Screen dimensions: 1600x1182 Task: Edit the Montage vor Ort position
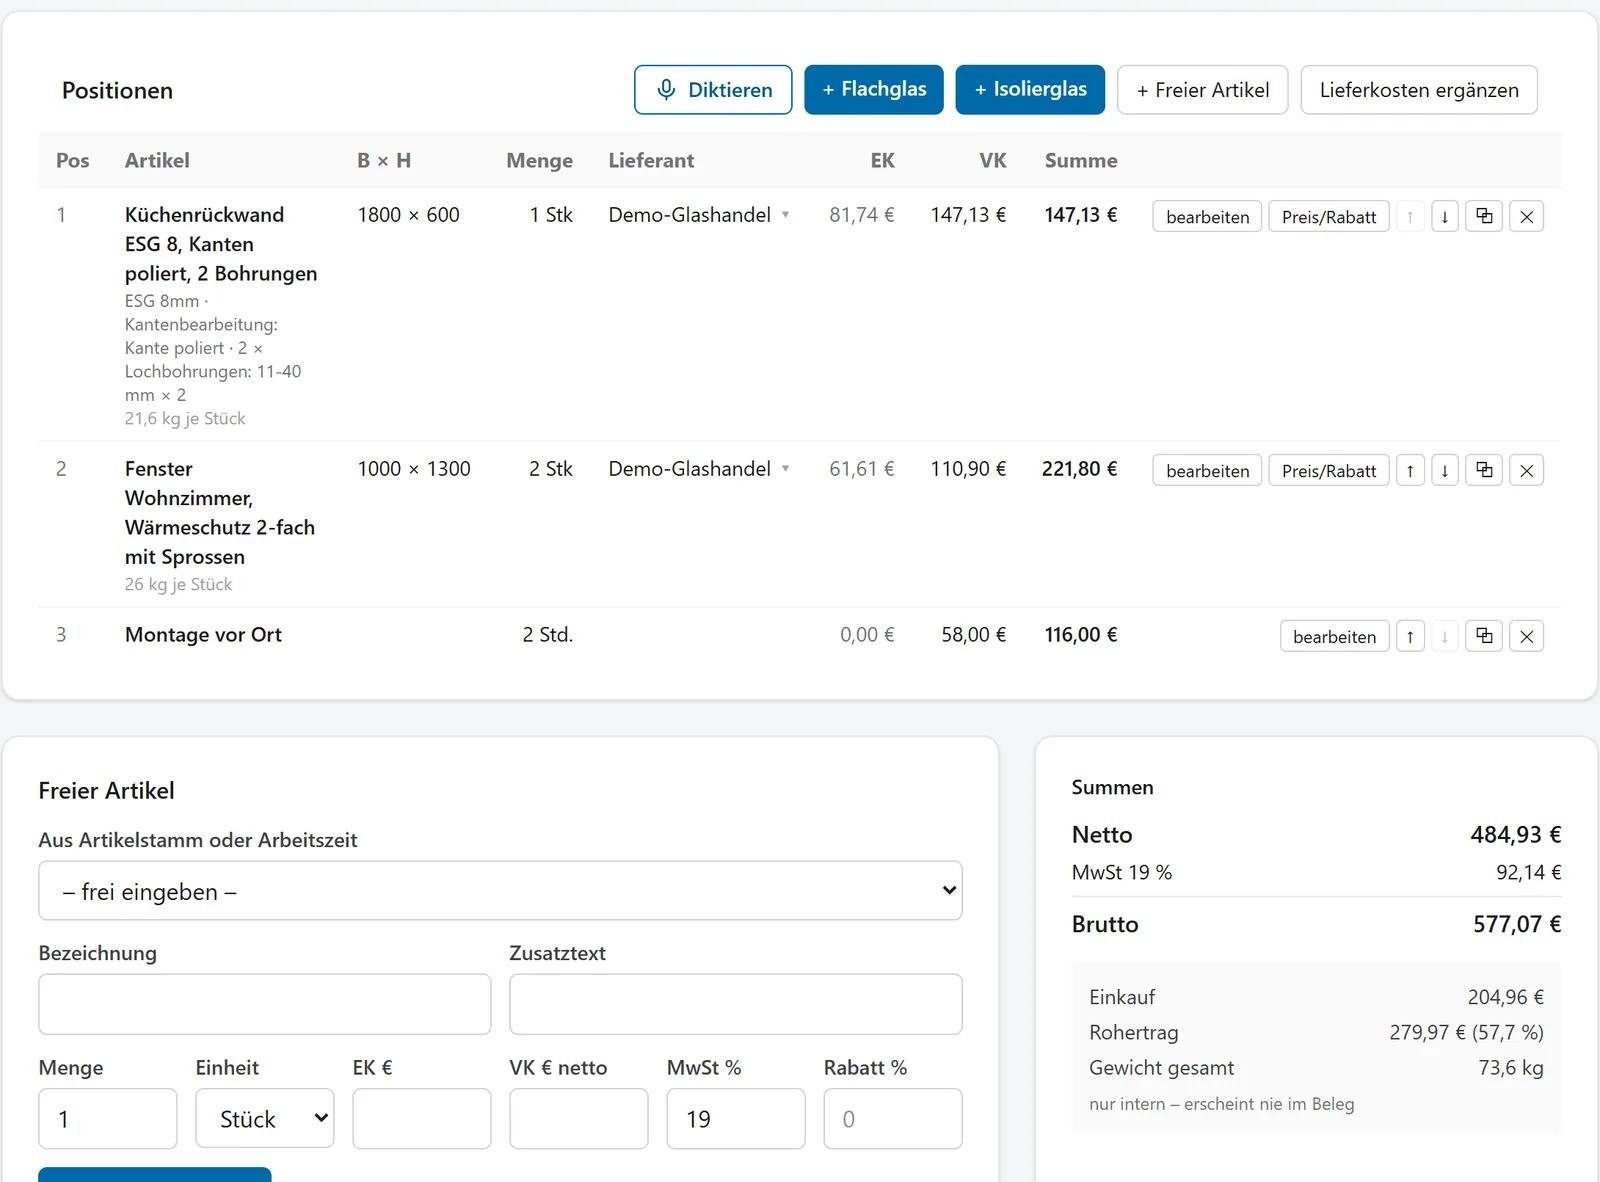pos(1335,636)
